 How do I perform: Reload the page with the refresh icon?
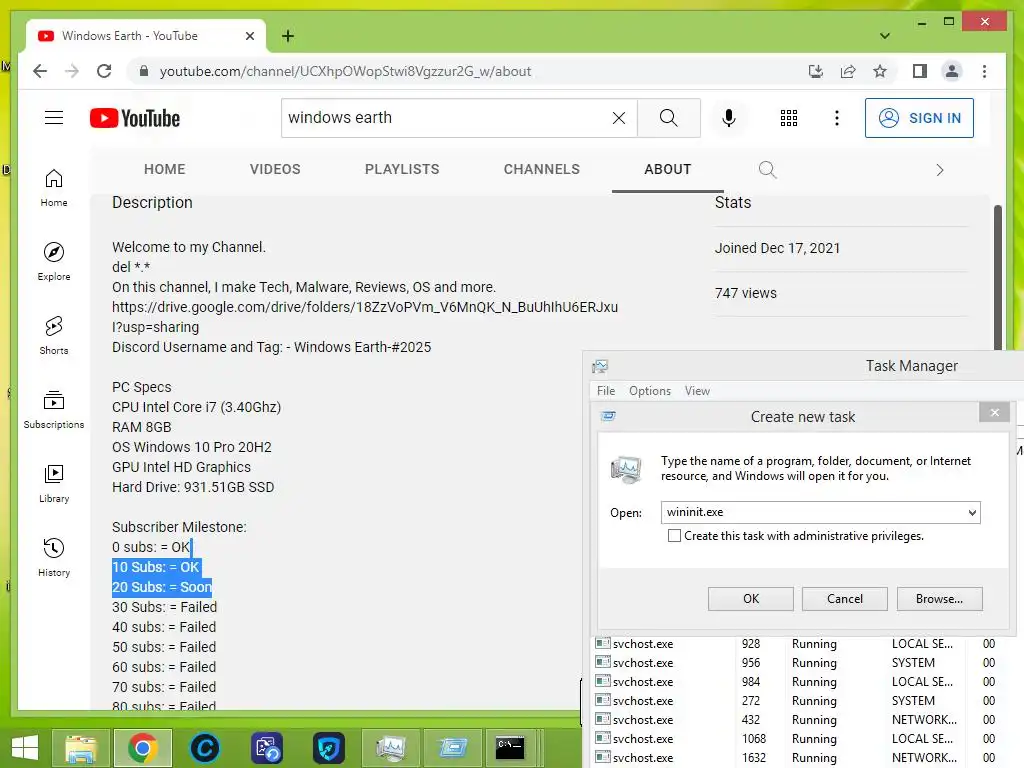pos(104,71)
